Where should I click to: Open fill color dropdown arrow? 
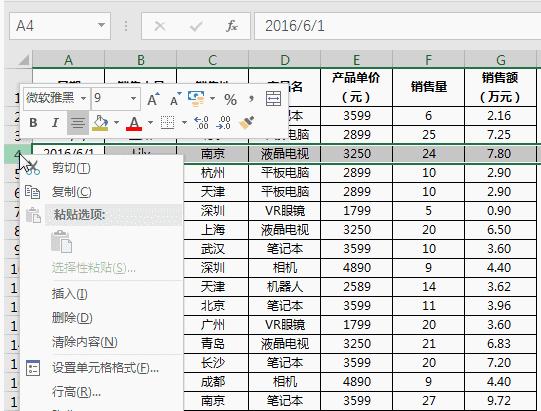[117, 123]
